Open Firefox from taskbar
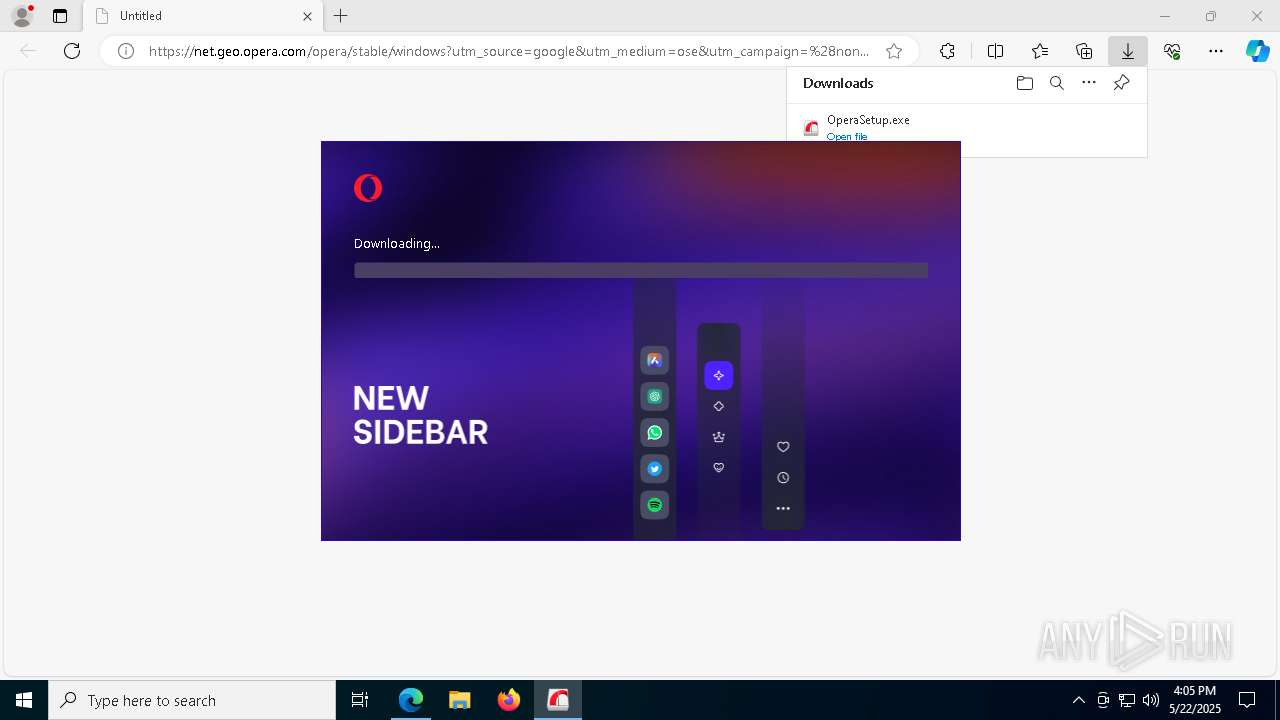1280x720 pixels. pyautogui.click(x=509, y=700)
